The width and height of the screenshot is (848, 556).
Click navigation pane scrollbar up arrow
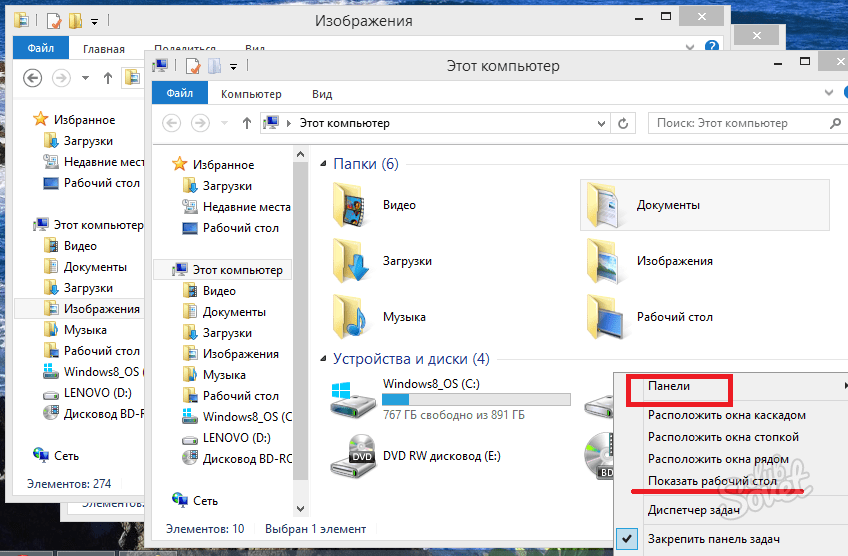[x=301, y=155]
